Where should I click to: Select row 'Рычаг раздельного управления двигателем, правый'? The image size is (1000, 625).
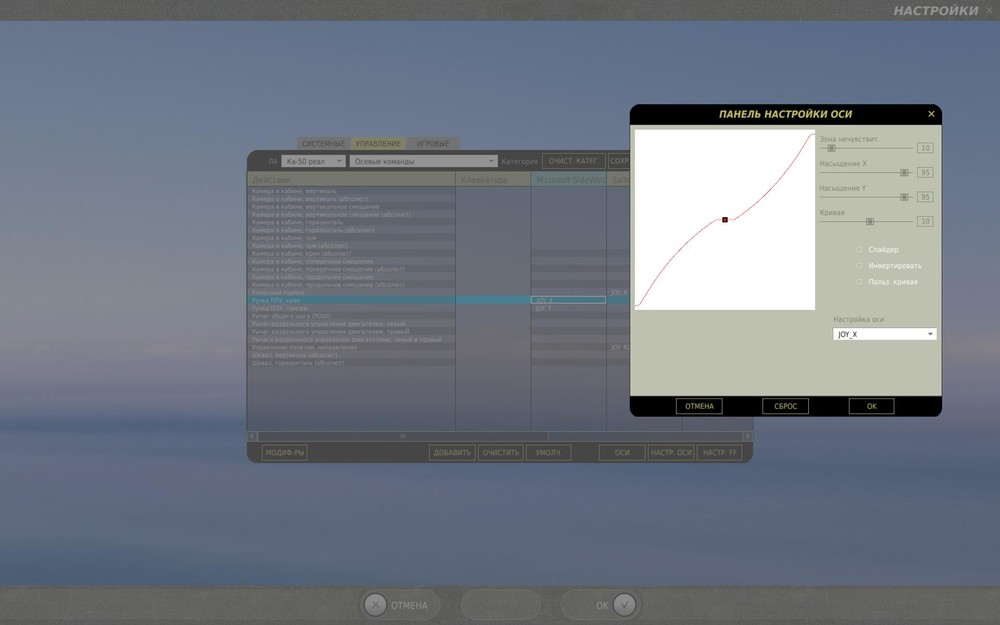click(x=351, y=332)
